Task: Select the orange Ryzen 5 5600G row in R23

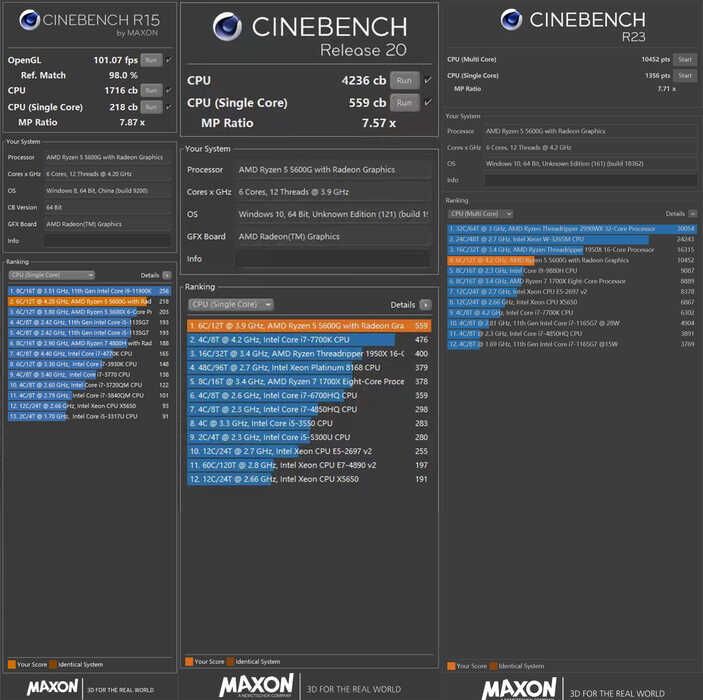Action: (572, 261)
